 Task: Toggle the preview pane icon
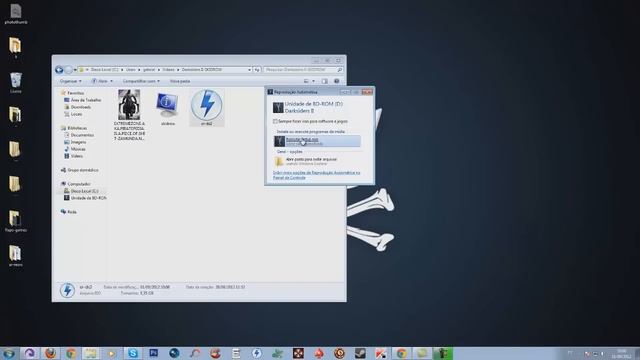click(324, 81)
